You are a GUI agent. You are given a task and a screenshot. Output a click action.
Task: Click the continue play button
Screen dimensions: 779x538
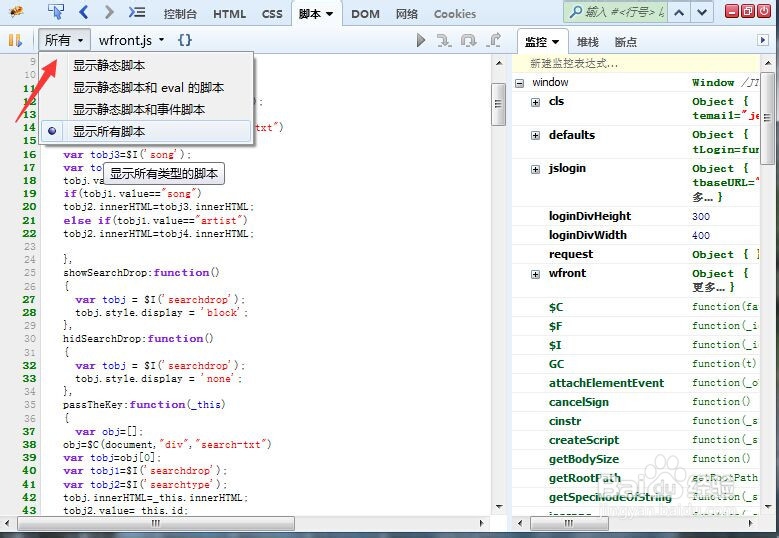pos(421,40)
